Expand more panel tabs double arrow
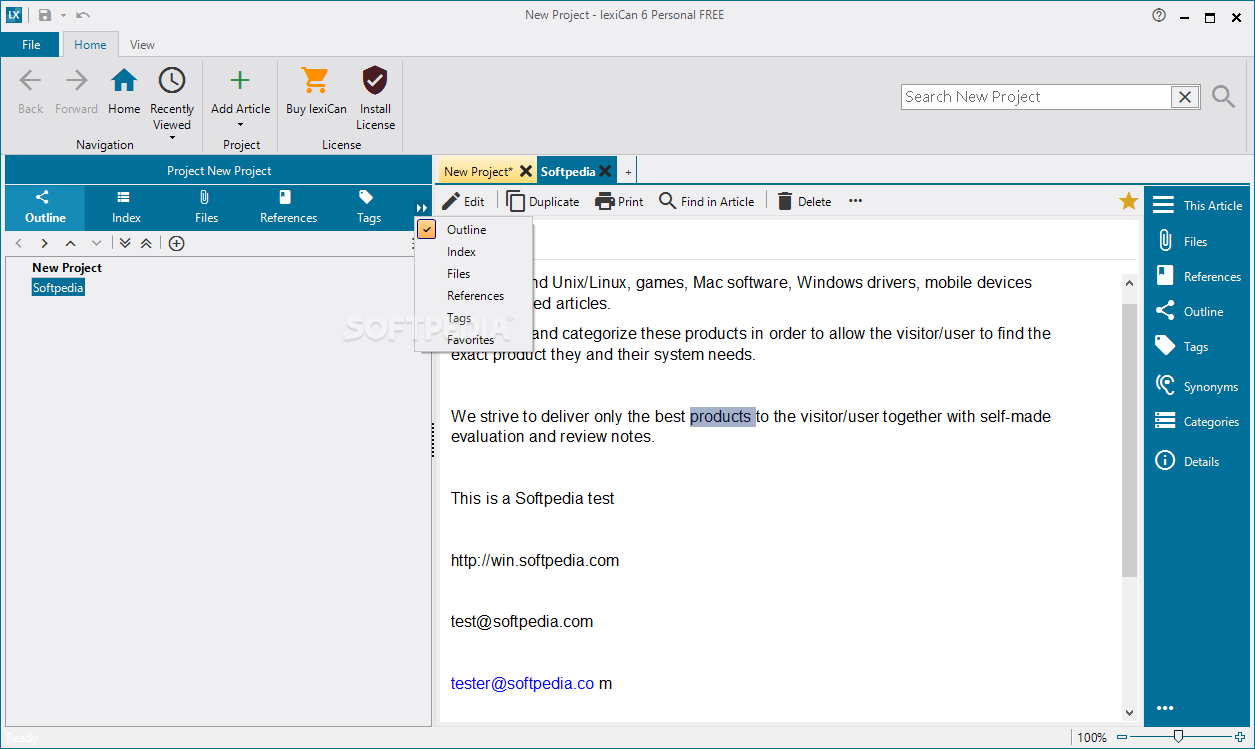The image size is (1255, 749). 421,208
